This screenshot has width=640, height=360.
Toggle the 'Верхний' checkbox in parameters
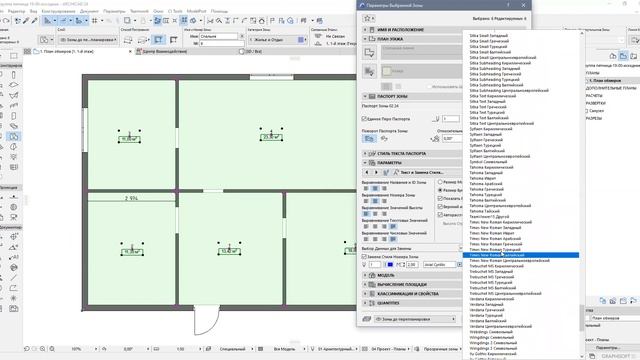pos(440,207)
